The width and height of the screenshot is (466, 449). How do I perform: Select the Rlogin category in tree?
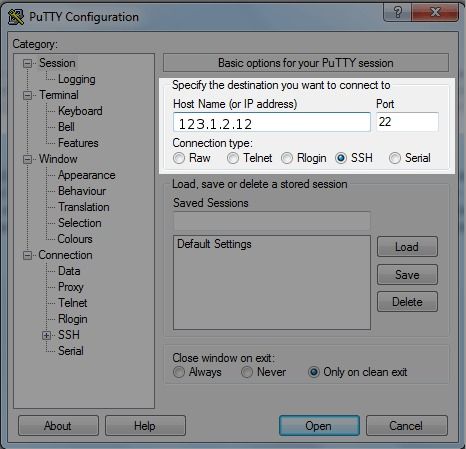[72, 319]
